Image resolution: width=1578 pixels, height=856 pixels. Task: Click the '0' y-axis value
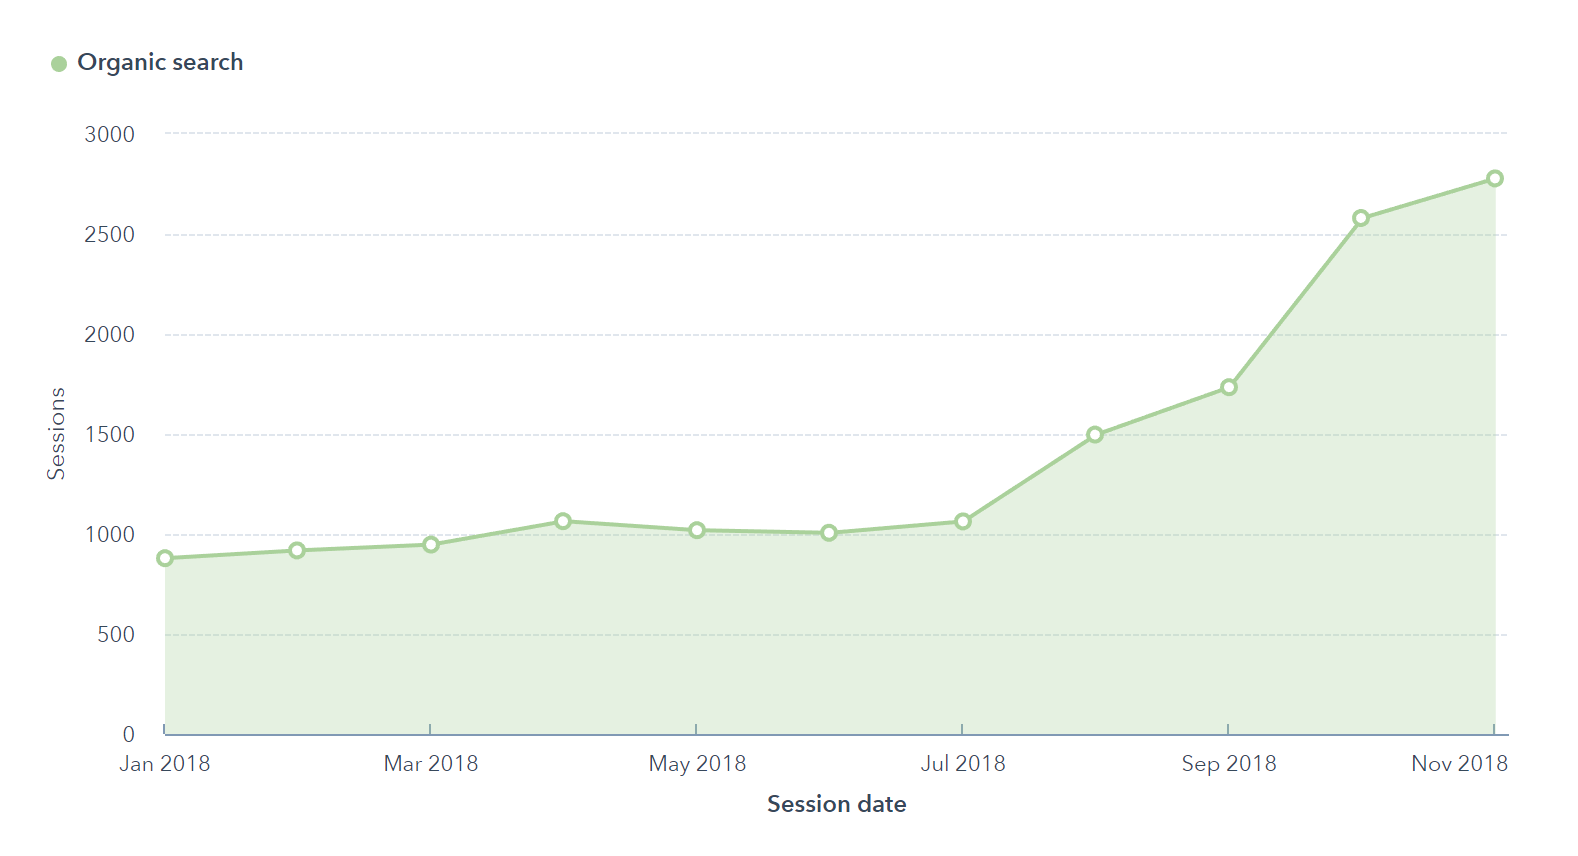[x=129, y=734]
